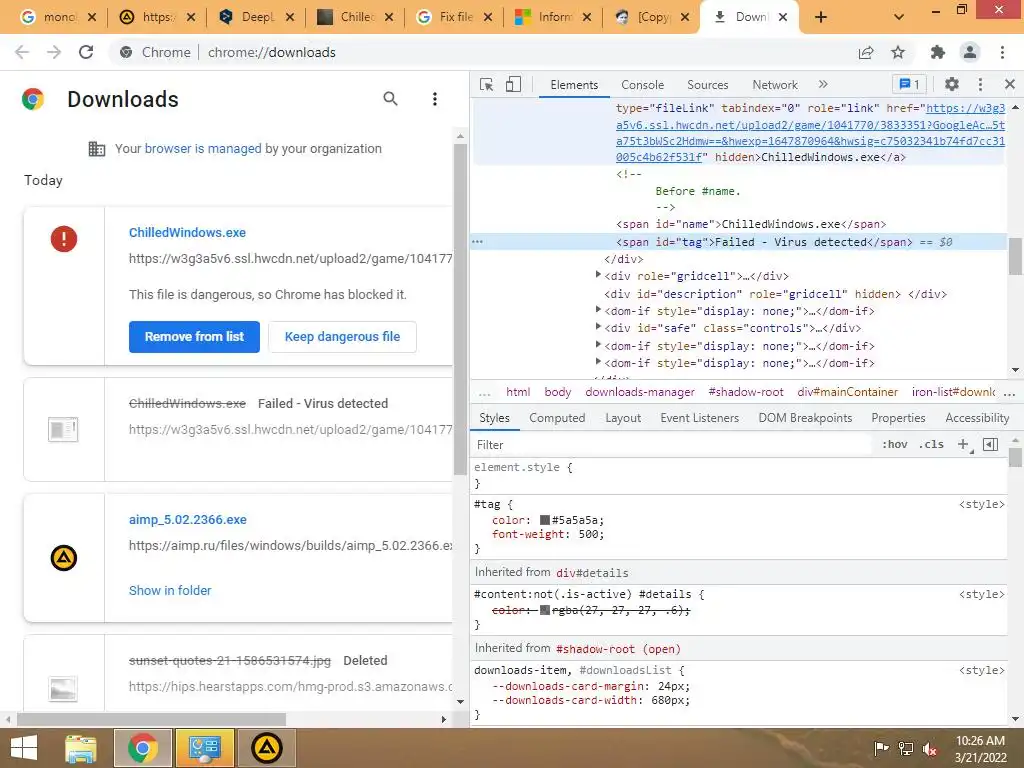1024x768 pixels.
Task: Open the ChilledWindows.exe blue file link
Action: [x=187, y=232]
